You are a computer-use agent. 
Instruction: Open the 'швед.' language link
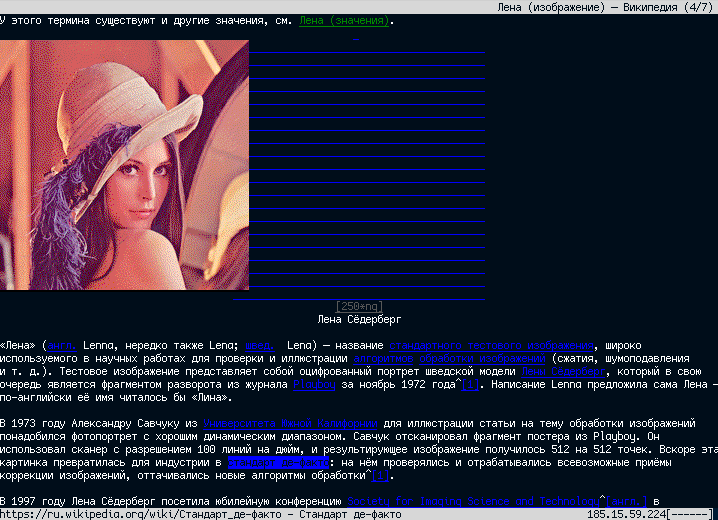(260, 346)
